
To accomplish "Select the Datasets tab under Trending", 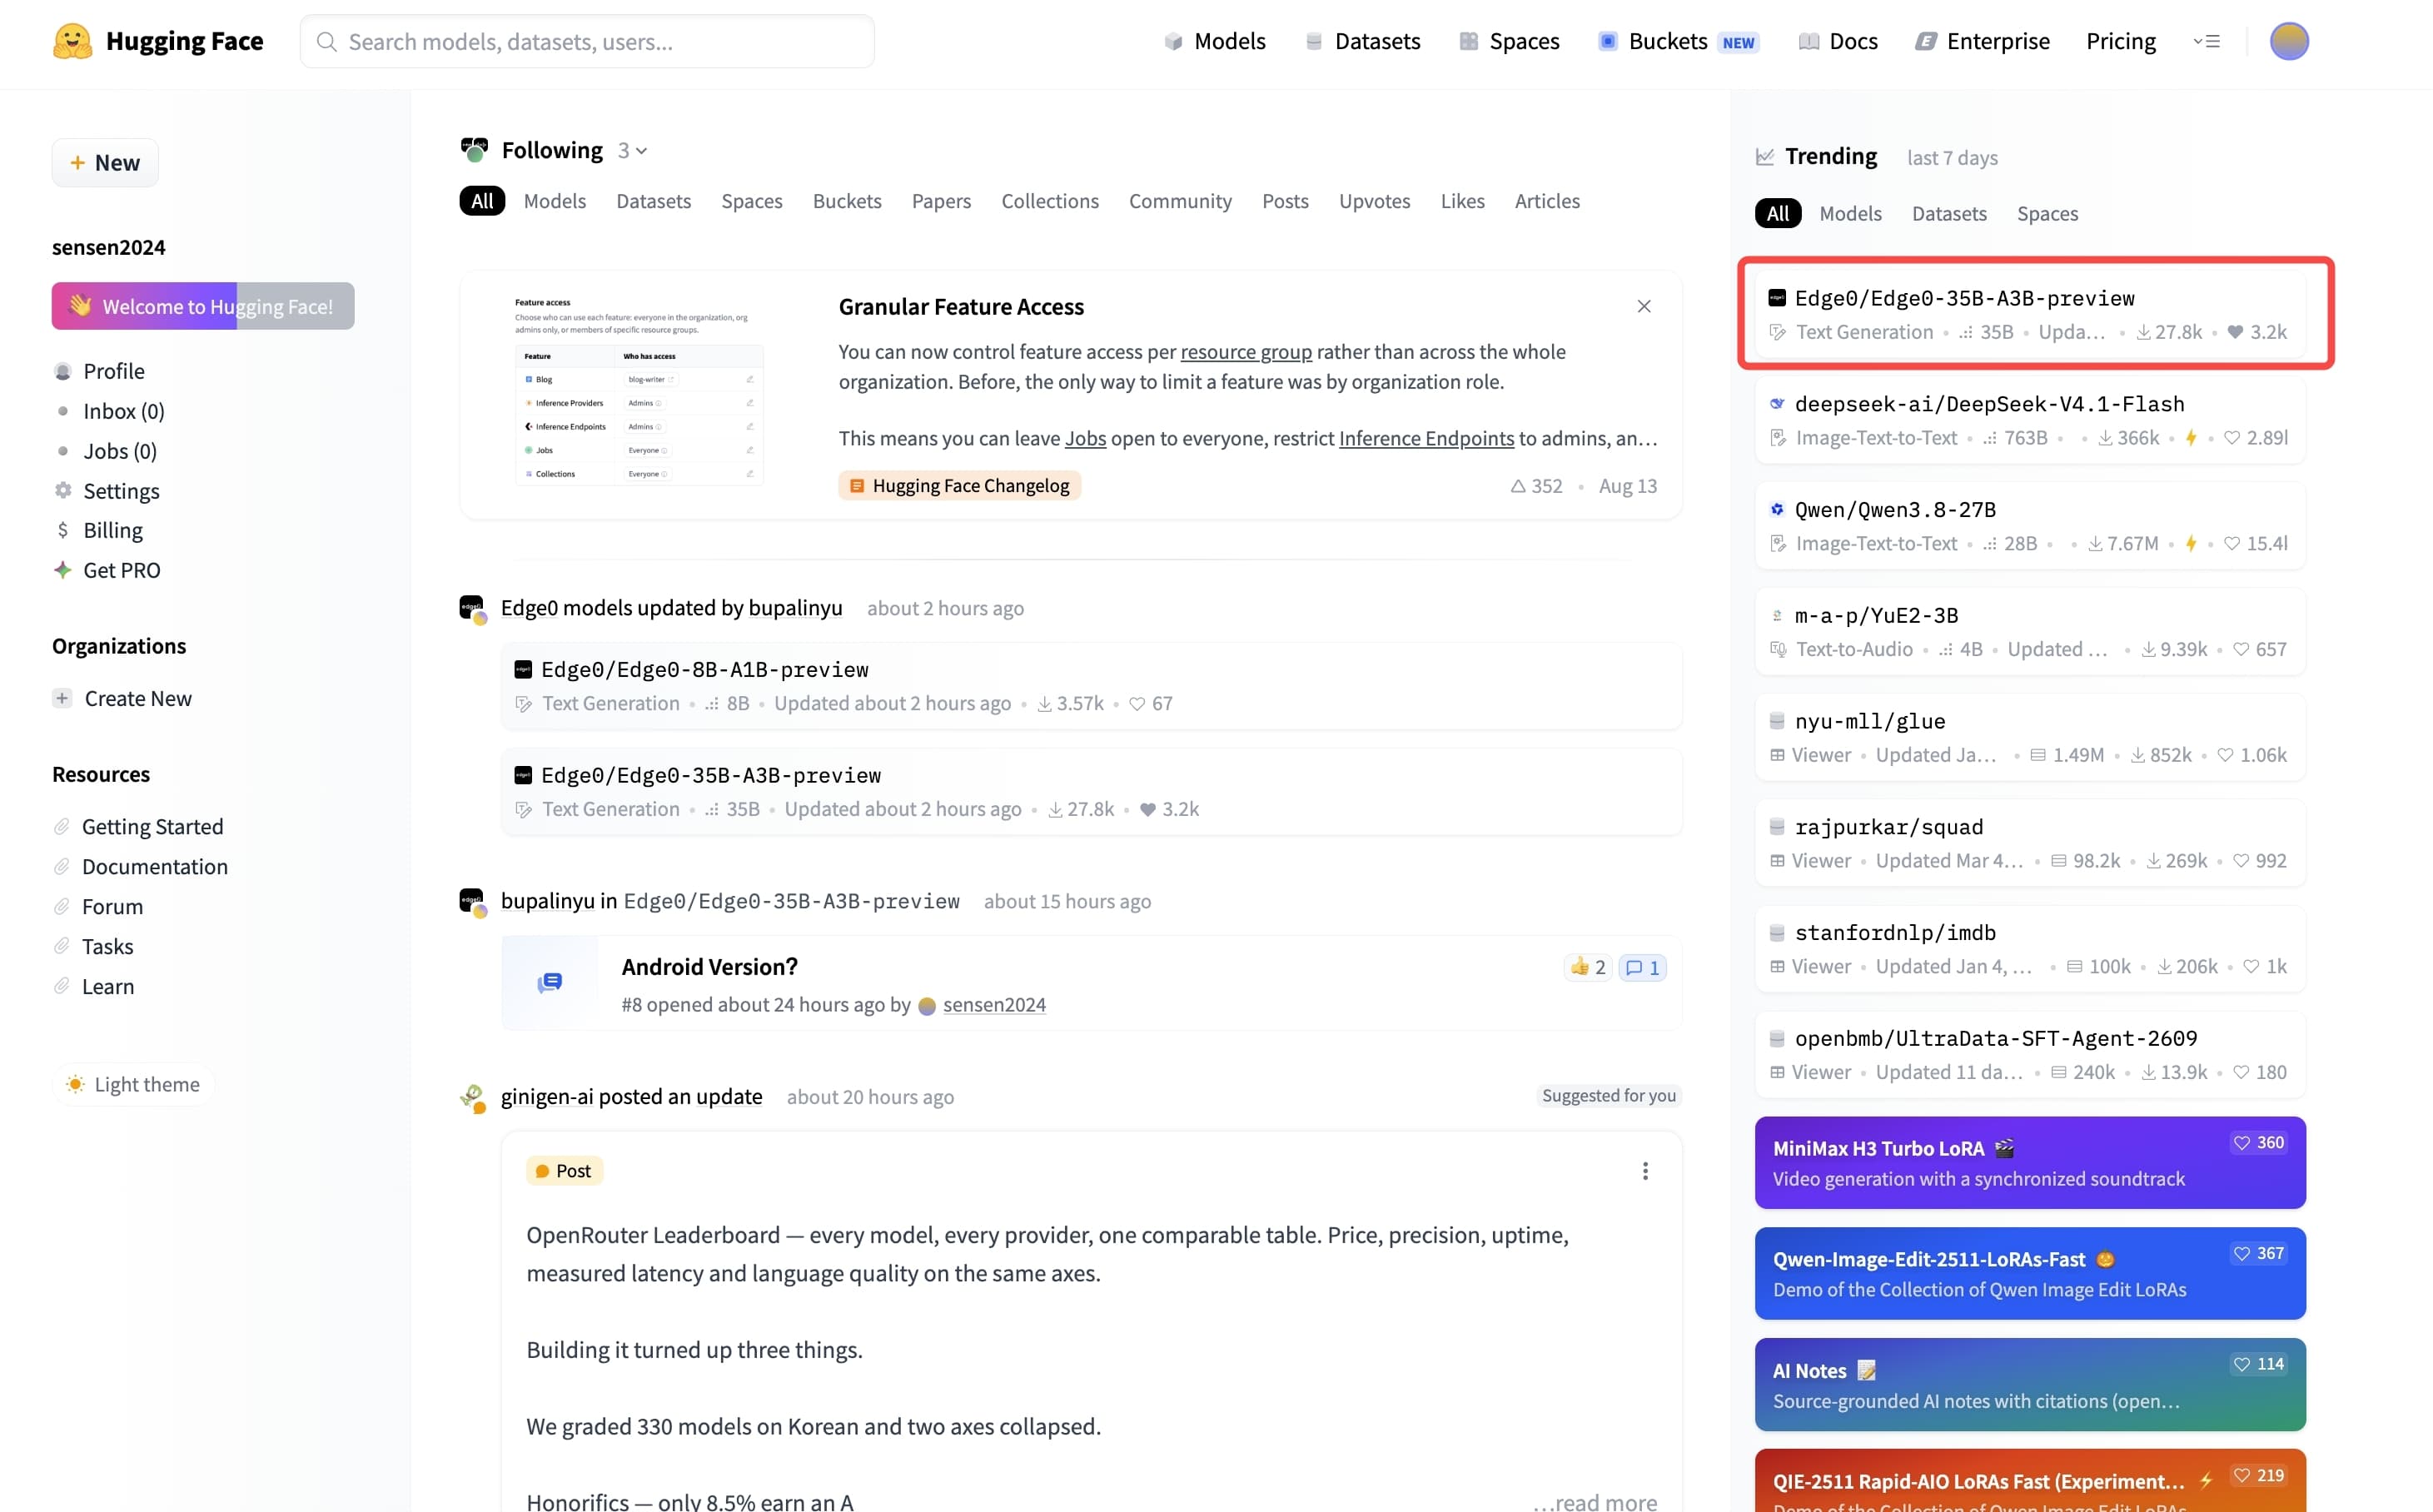I will (1949, 213).
